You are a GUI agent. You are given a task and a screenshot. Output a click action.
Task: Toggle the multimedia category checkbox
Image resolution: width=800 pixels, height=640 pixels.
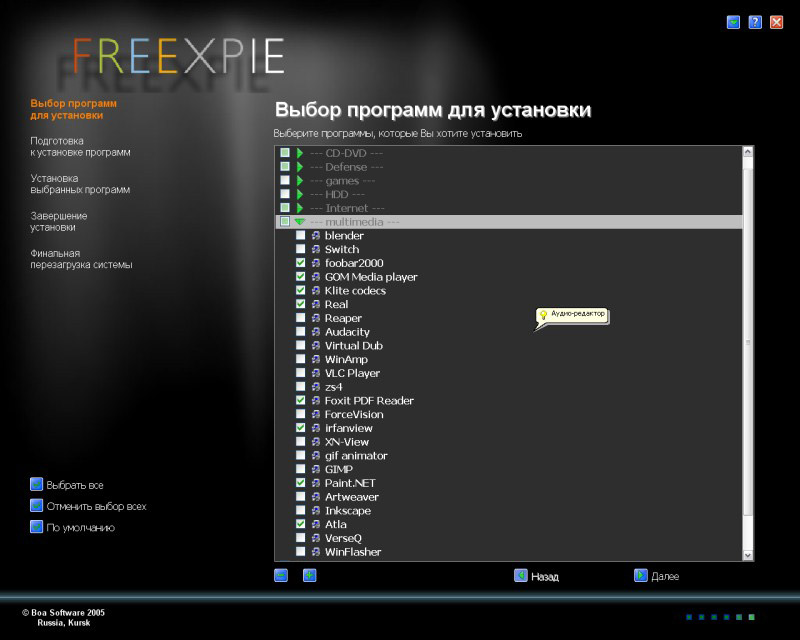coord(285,221)
